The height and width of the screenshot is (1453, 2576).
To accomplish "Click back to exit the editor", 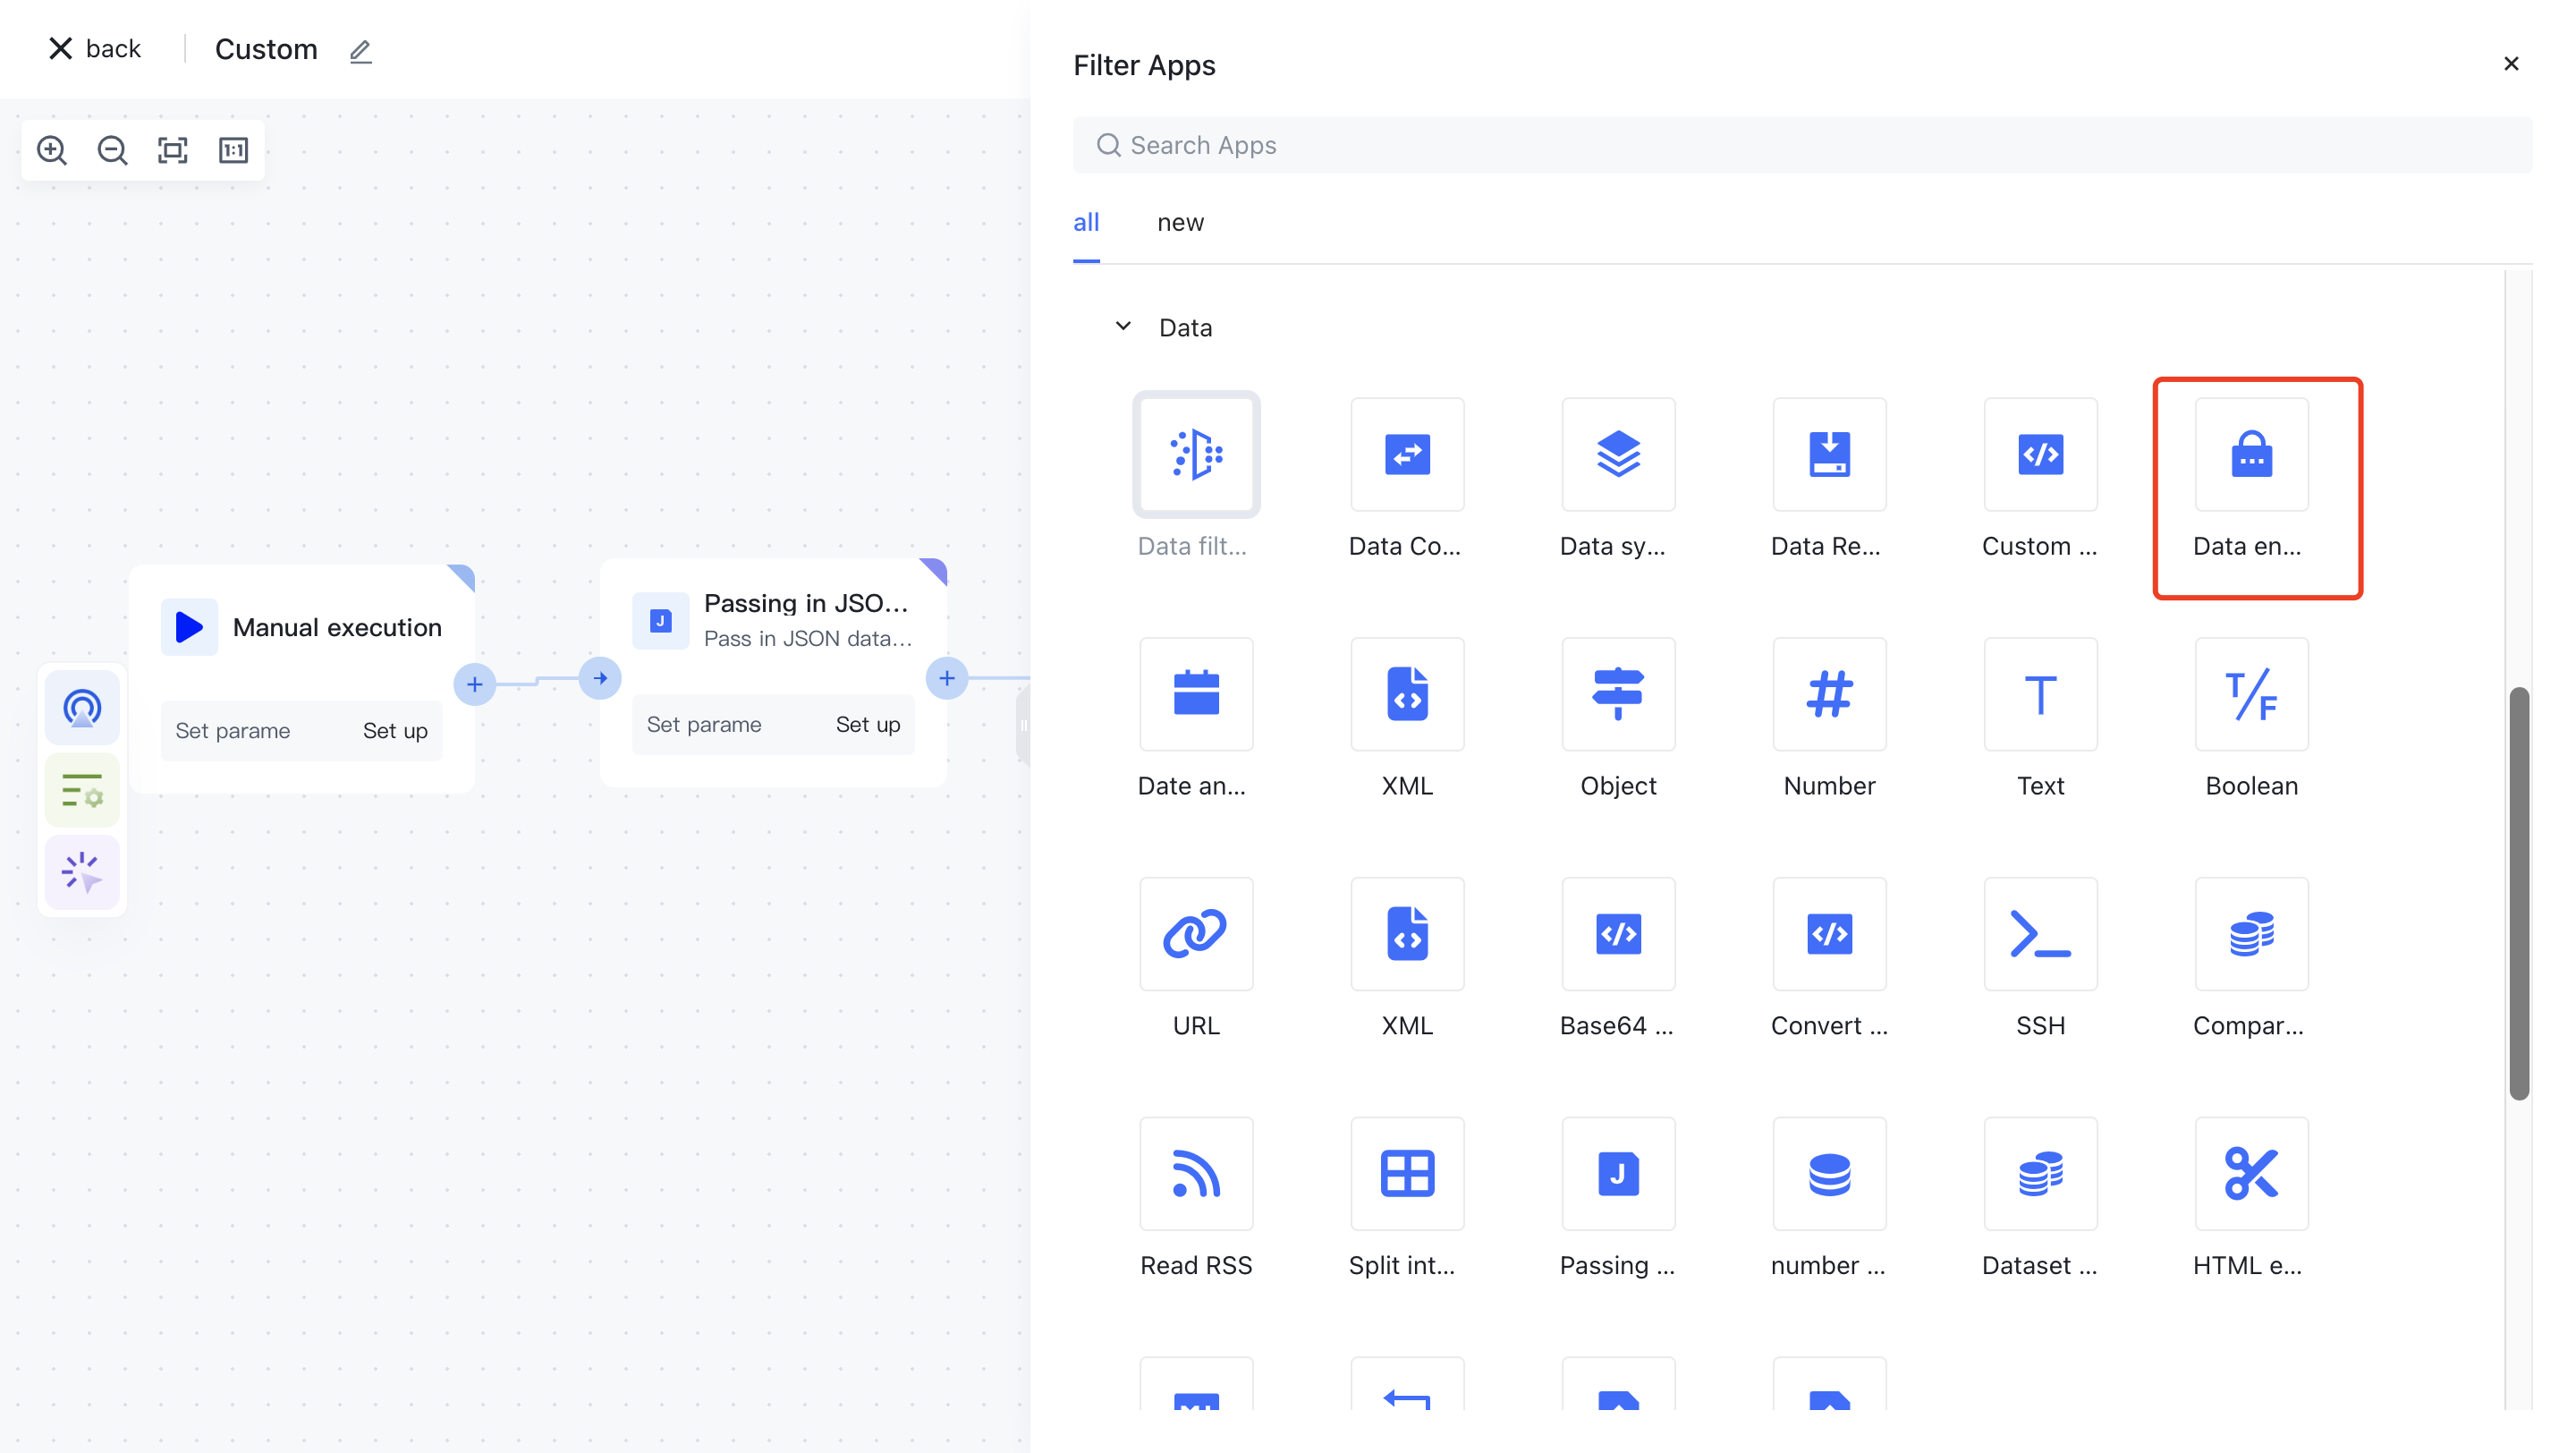I will pos(95,48).
